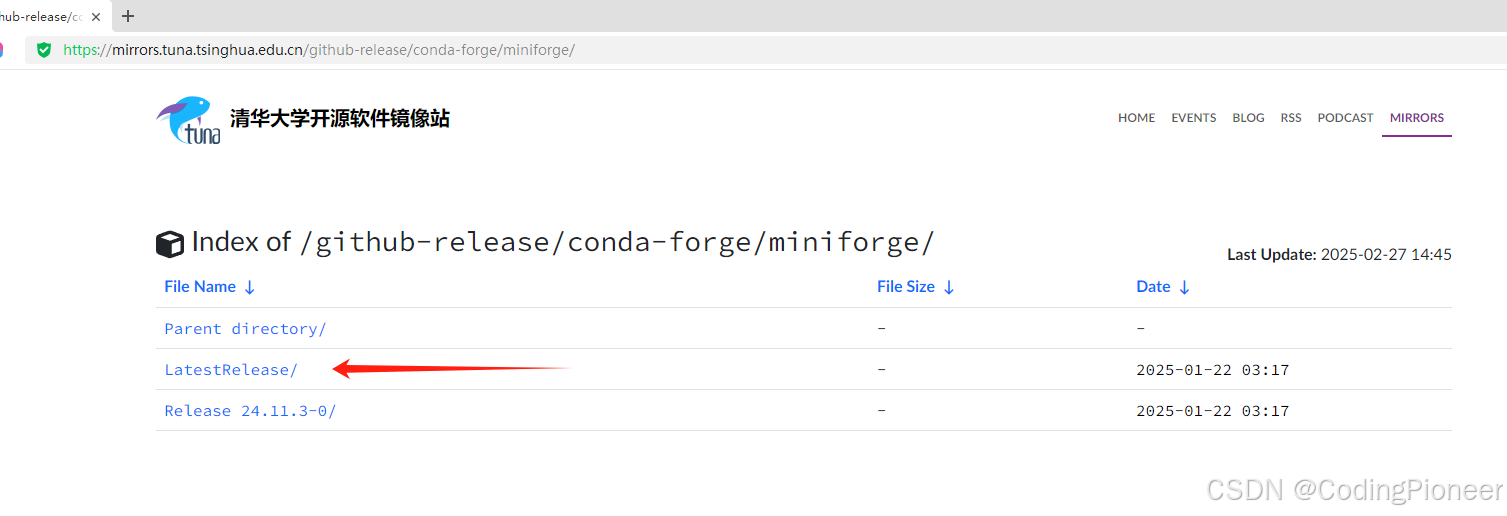Open the LatestRelease/ folder
The width and height of the screenshot is (1507, 516).
point(231,369)
